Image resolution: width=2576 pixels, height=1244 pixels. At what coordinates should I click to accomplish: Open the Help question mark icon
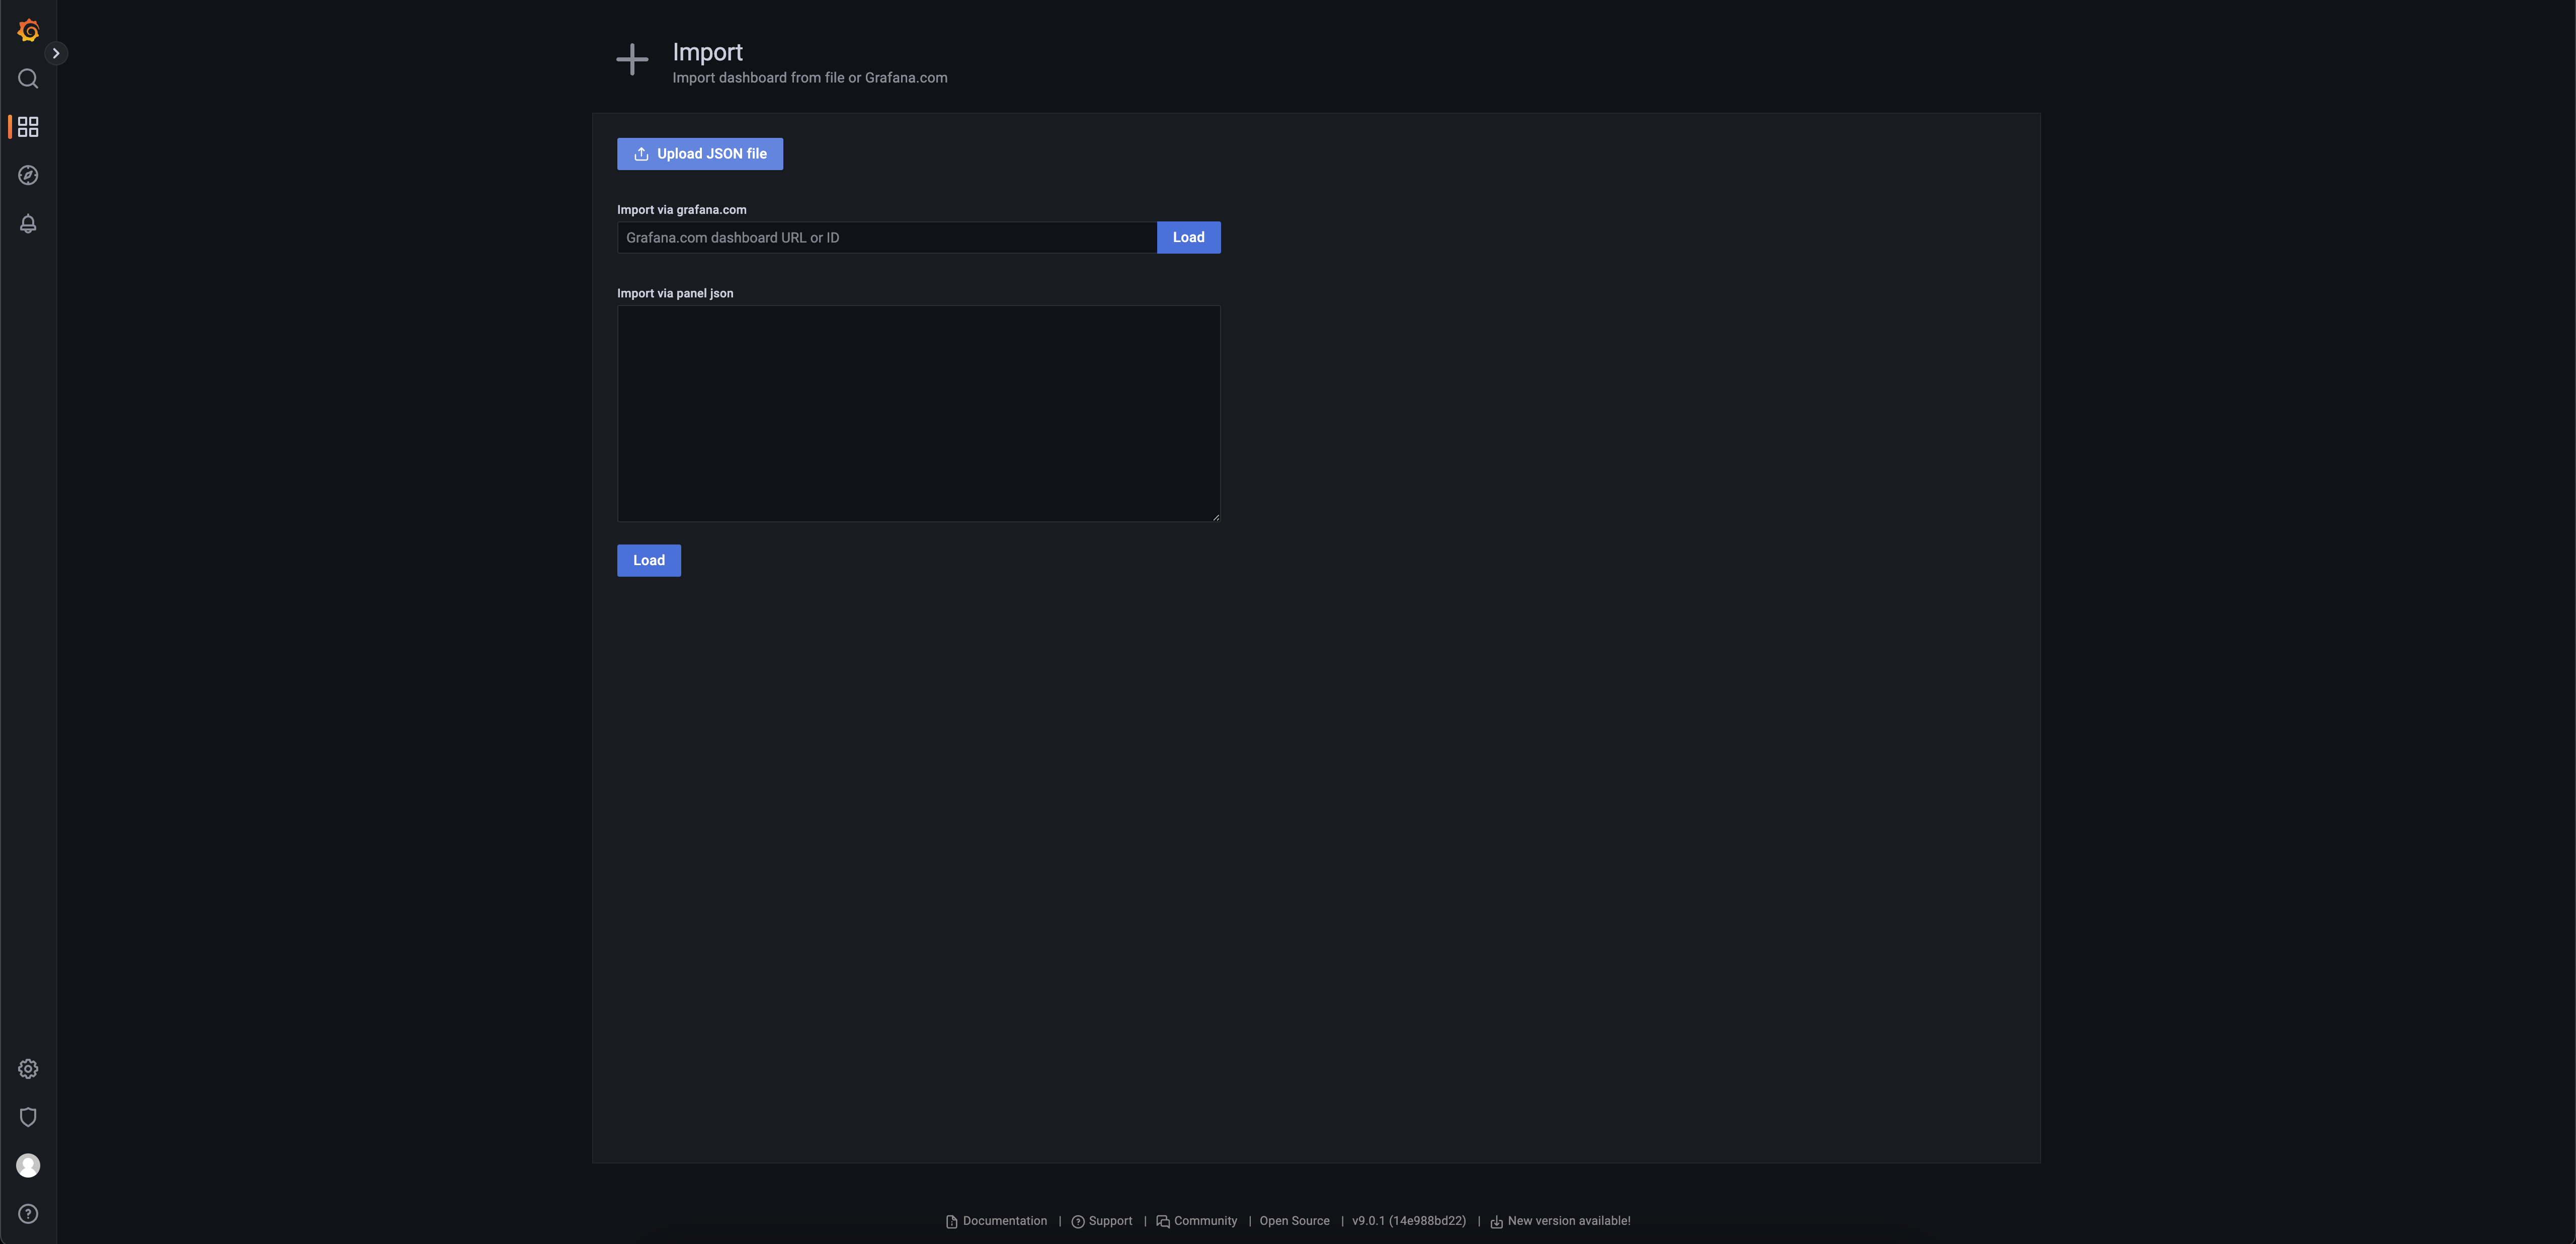pyautogui.click(x=28, y=1214)
